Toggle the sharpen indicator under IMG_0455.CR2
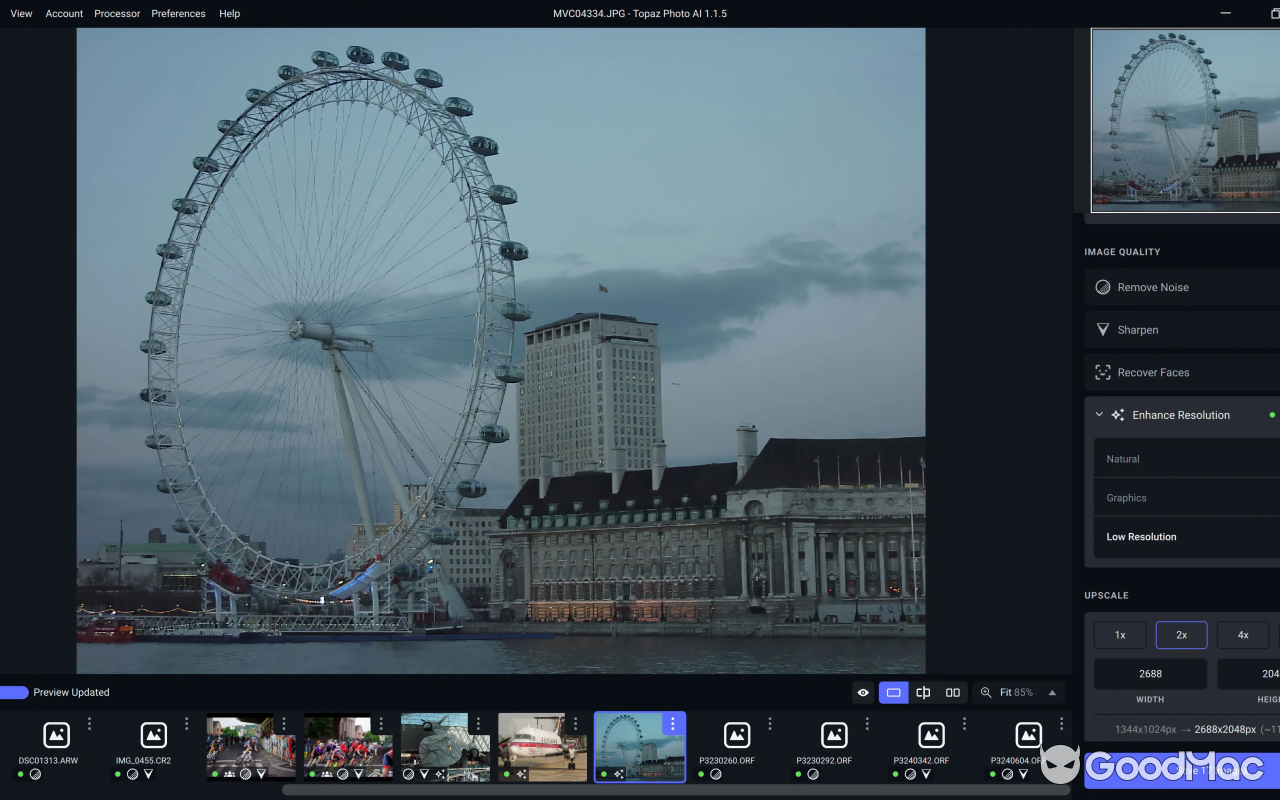Screen dimensions: 1280x800 (x=148, y=774)
